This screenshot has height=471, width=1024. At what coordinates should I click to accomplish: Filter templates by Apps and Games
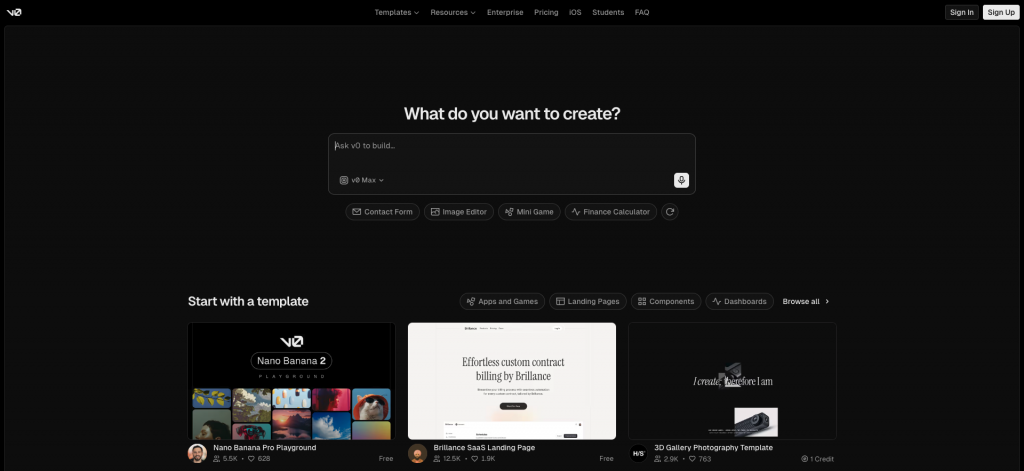pyautogui.click(x=502, y=301)
